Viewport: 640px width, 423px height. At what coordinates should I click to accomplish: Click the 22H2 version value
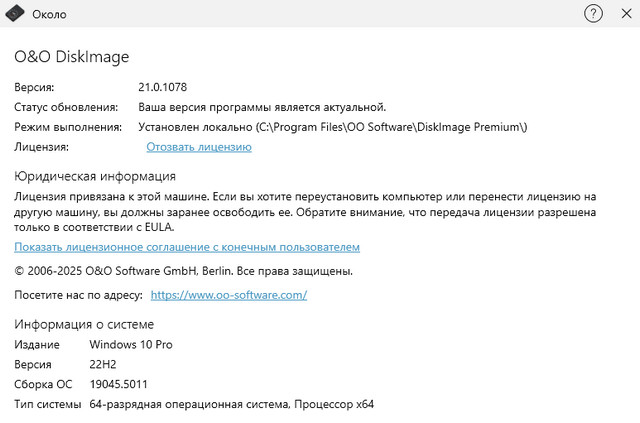(104, 364)
